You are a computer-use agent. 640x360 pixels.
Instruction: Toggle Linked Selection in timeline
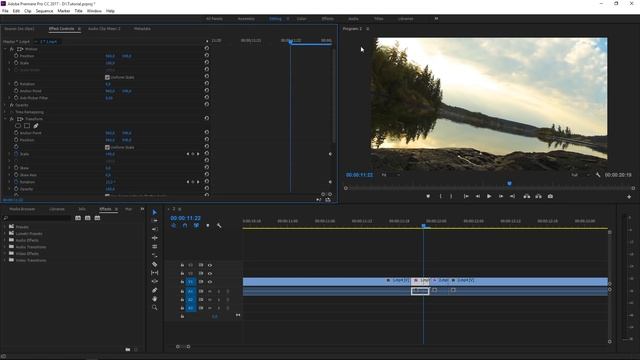point(196,226)
